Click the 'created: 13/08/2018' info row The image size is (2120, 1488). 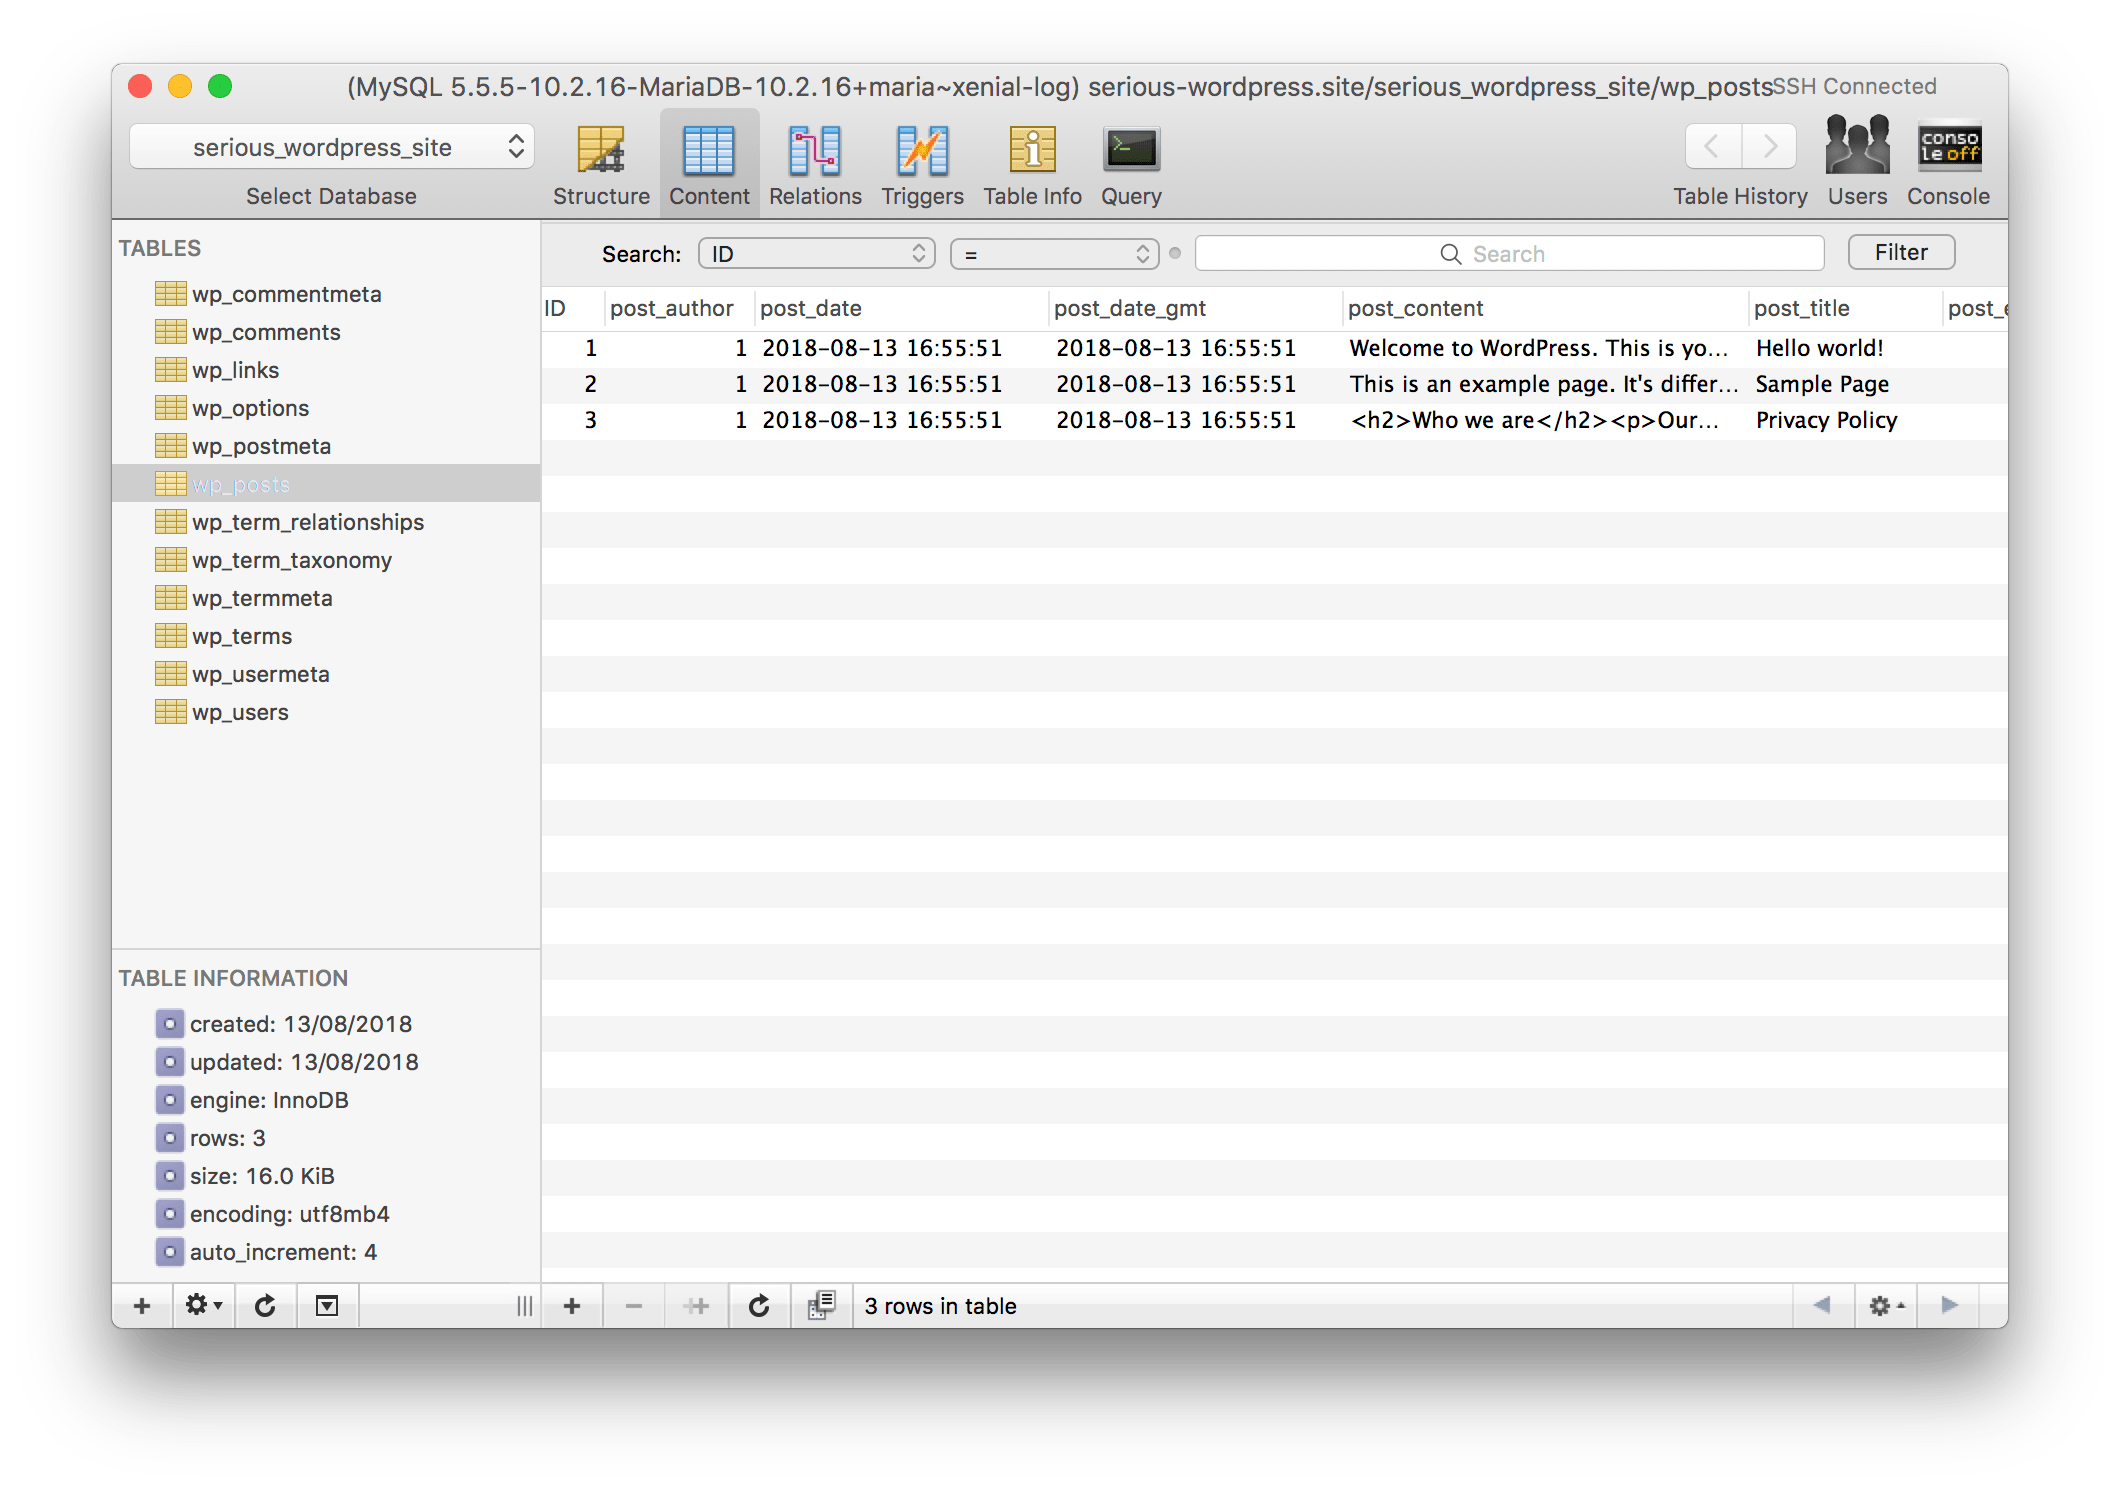[326, 1024]
